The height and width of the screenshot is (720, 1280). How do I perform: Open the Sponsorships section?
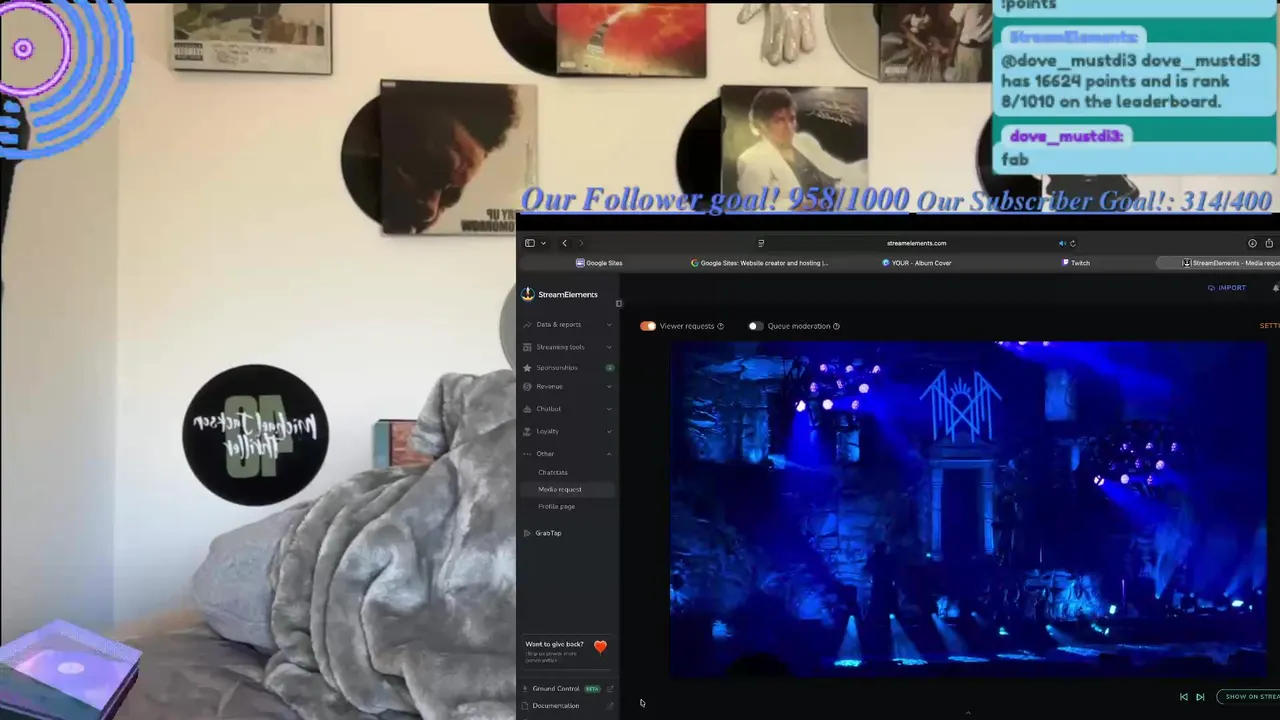click(556, 368)
